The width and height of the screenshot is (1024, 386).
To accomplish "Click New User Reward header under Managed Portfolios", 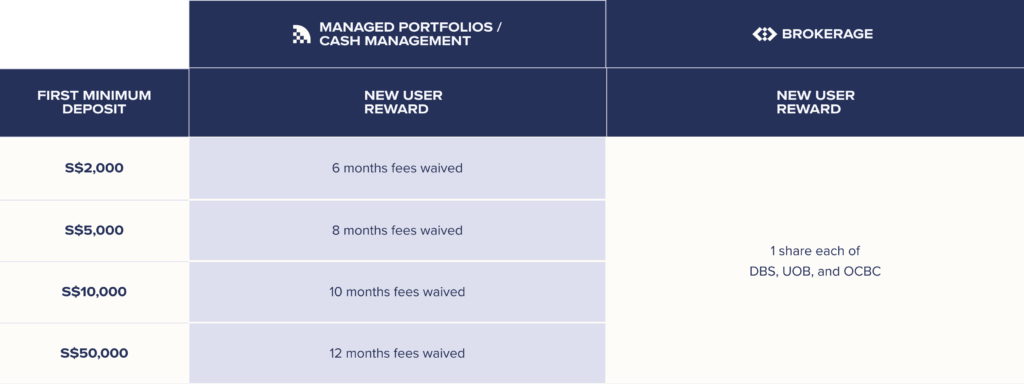I will pos(397,103).
